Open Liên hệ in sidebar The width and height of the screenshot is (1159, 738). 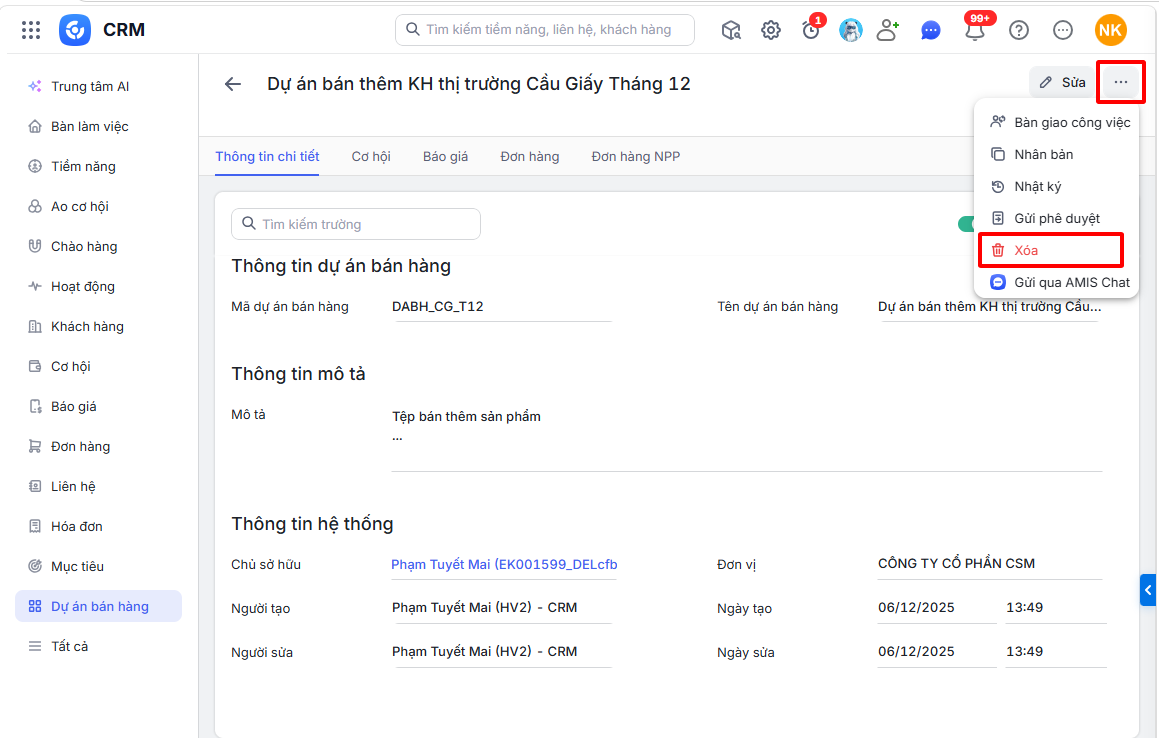point(98,486)
